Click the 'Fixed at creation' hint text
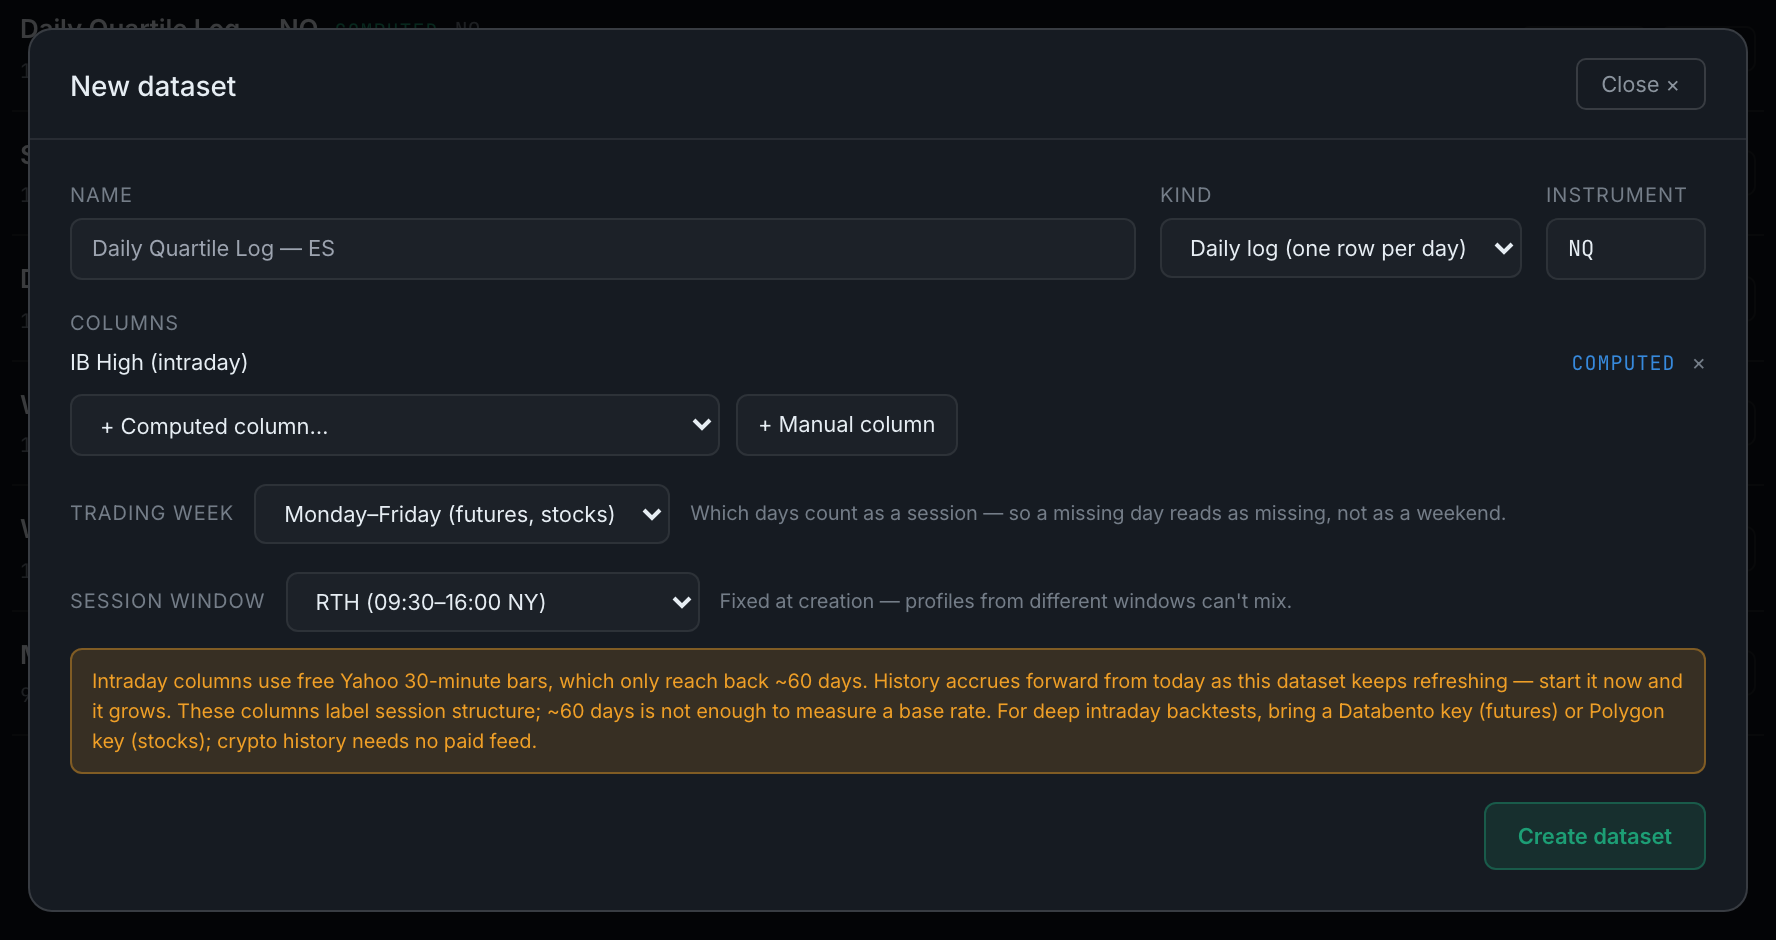Viewport: 1776px width, 940px height. (1006, 601)
